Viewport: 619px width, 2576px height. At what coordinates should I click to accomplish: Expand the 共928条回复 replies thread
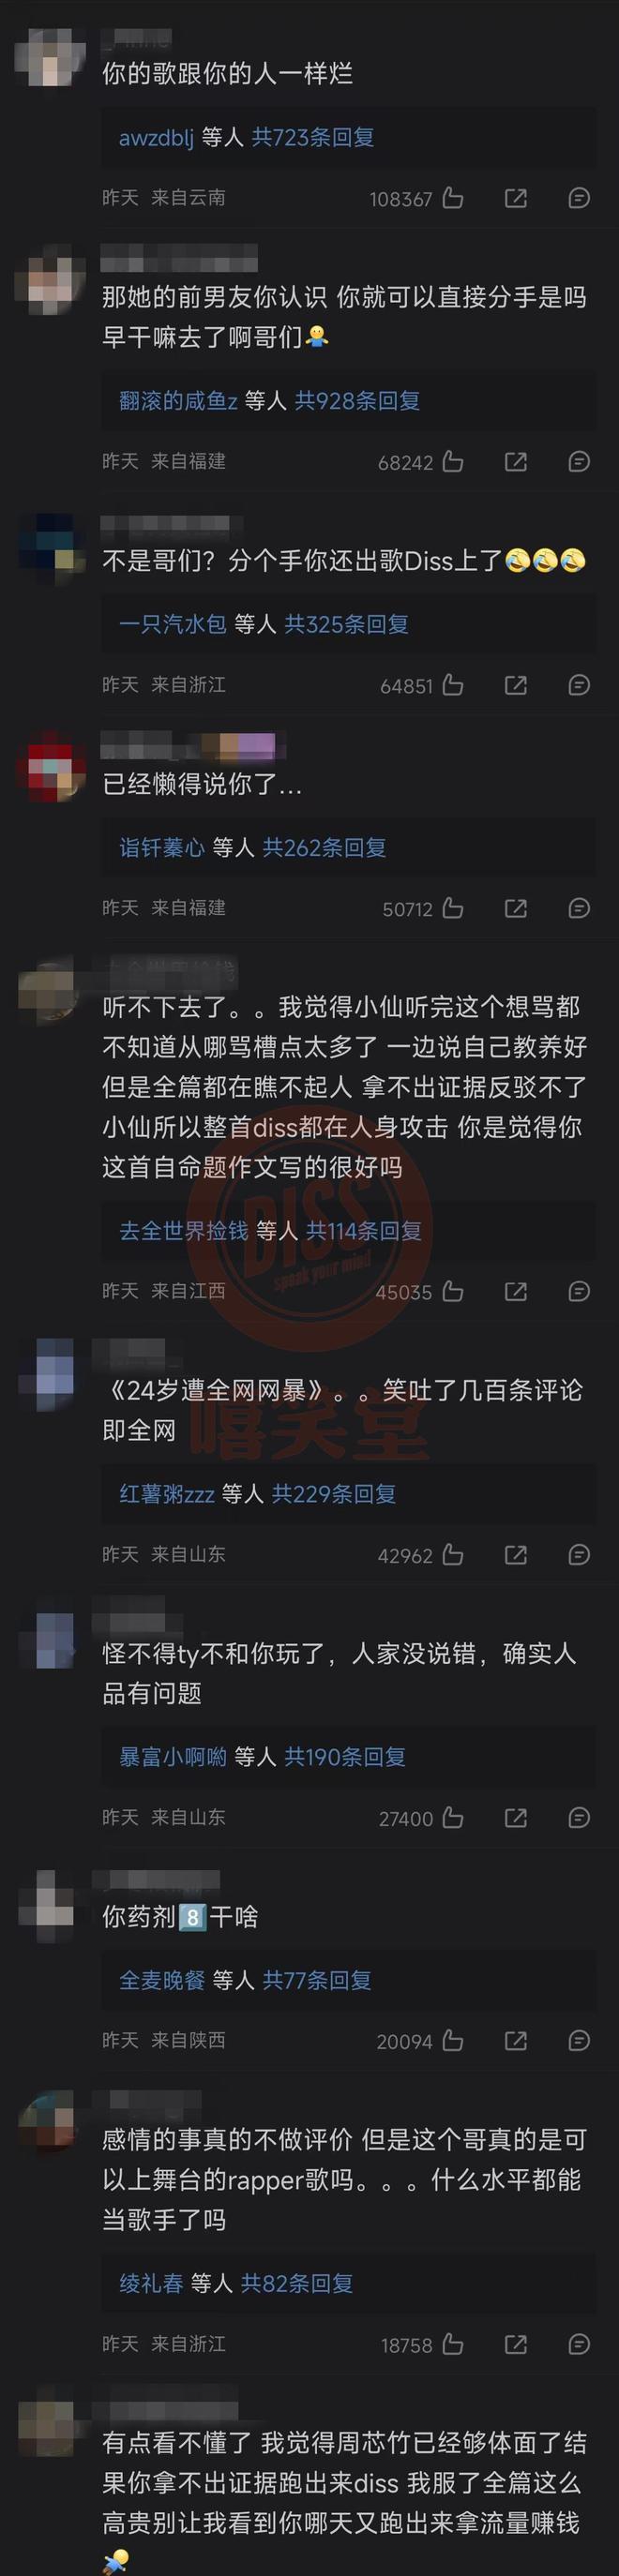click(357, 401)
